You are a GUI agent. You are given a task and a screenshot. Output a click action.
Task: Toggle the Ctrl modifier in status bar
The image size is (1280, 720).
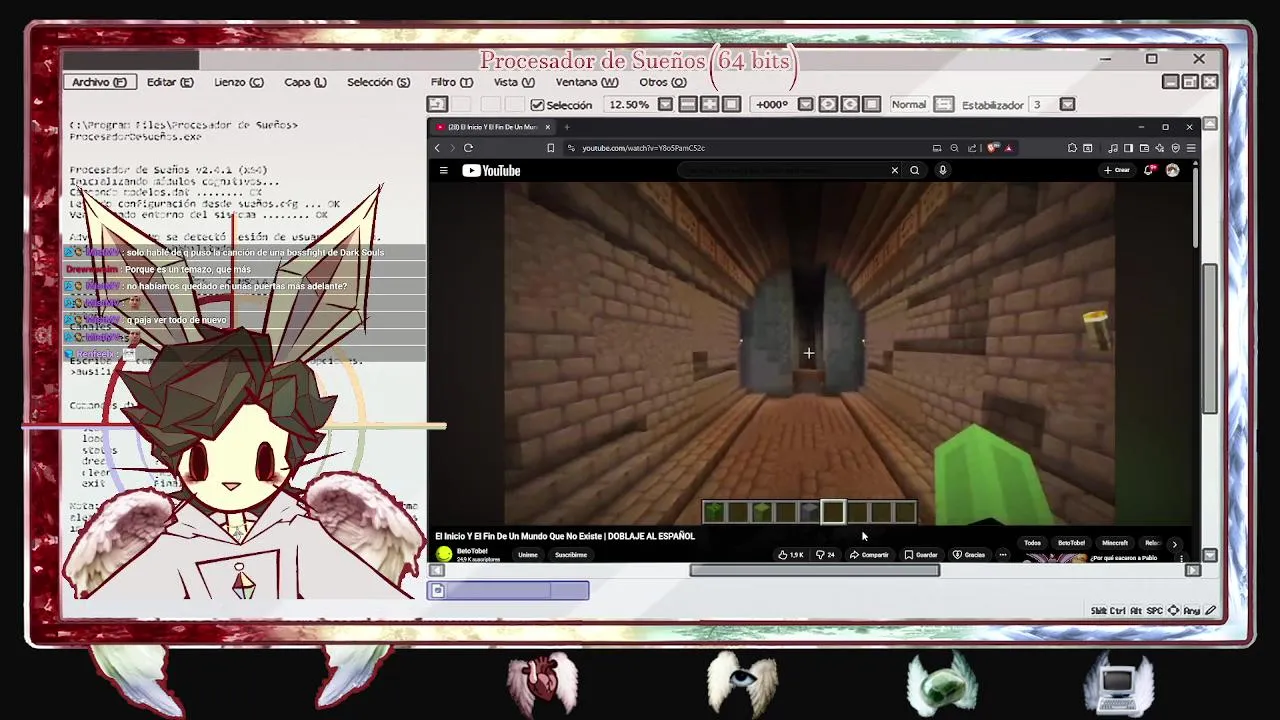(x=1119, y=610)
